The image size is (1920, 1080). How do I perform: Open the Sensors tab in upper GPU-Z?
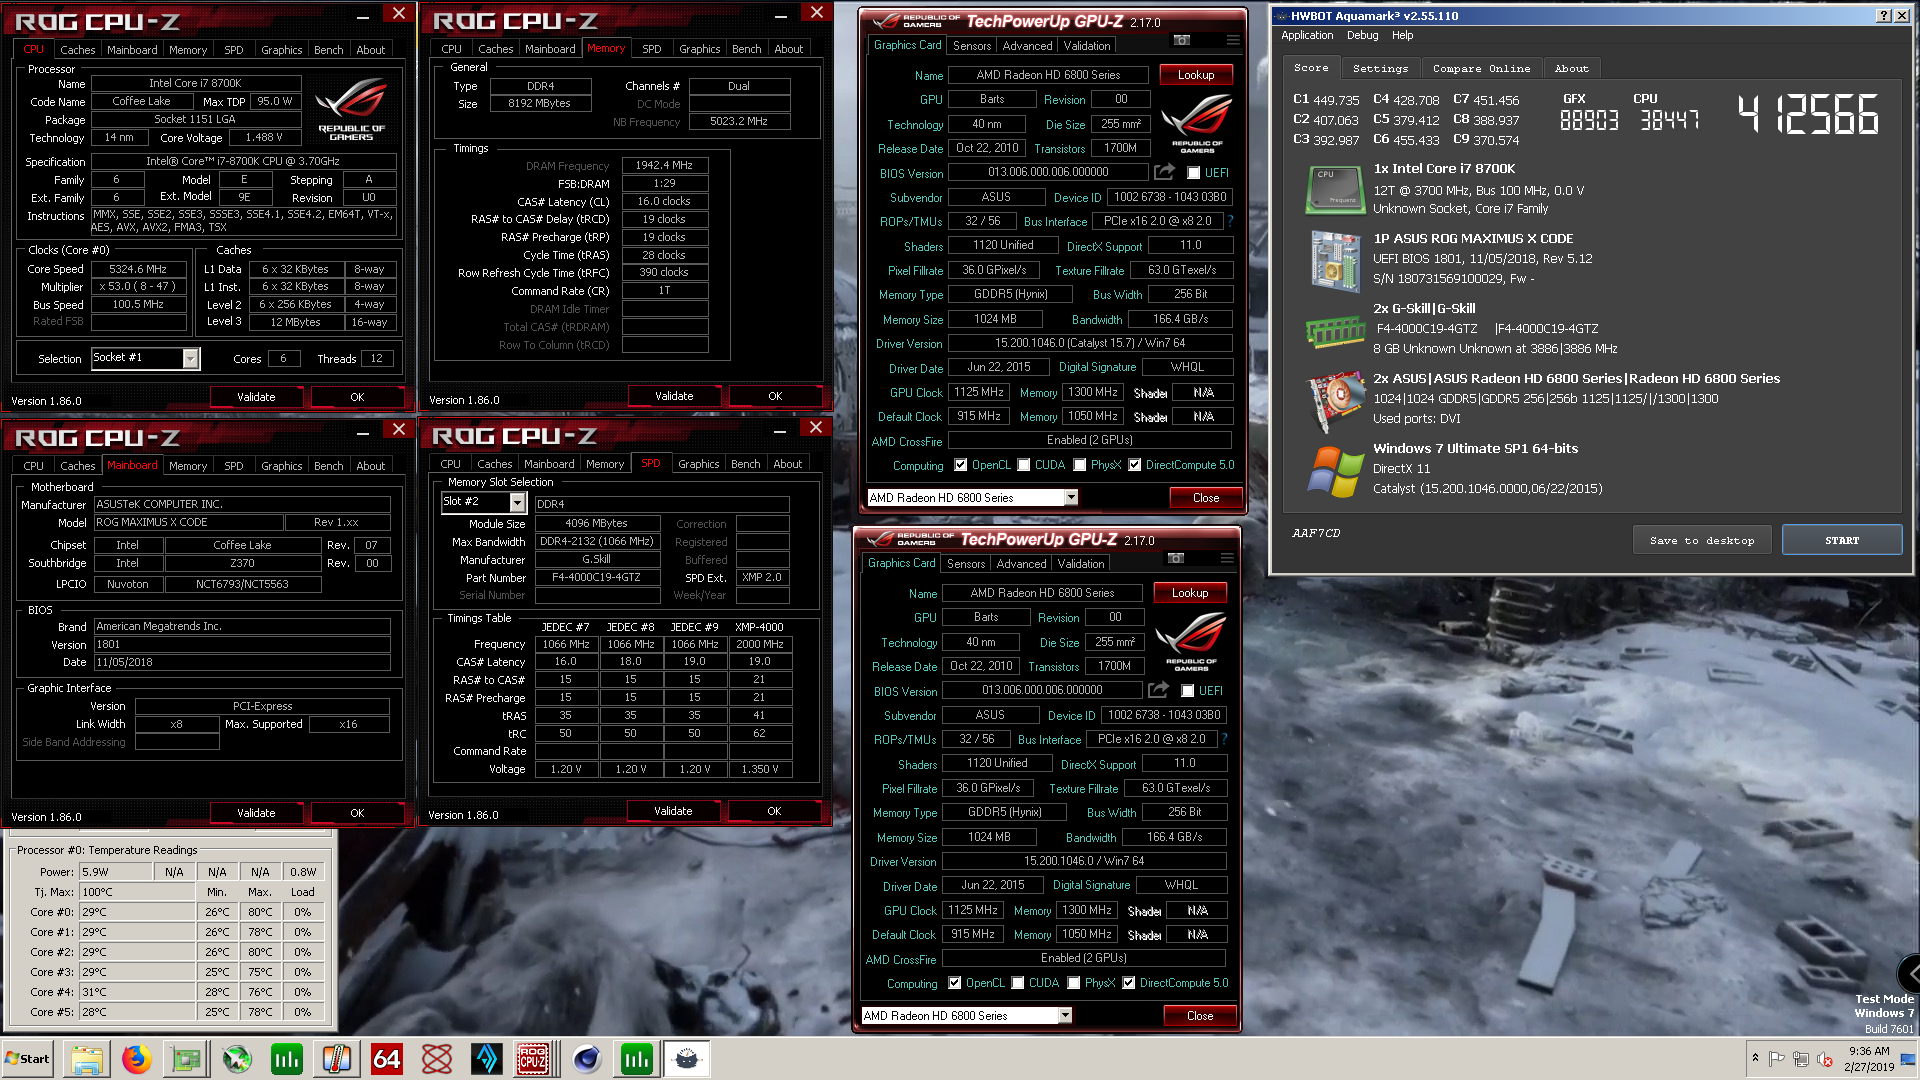971,46
